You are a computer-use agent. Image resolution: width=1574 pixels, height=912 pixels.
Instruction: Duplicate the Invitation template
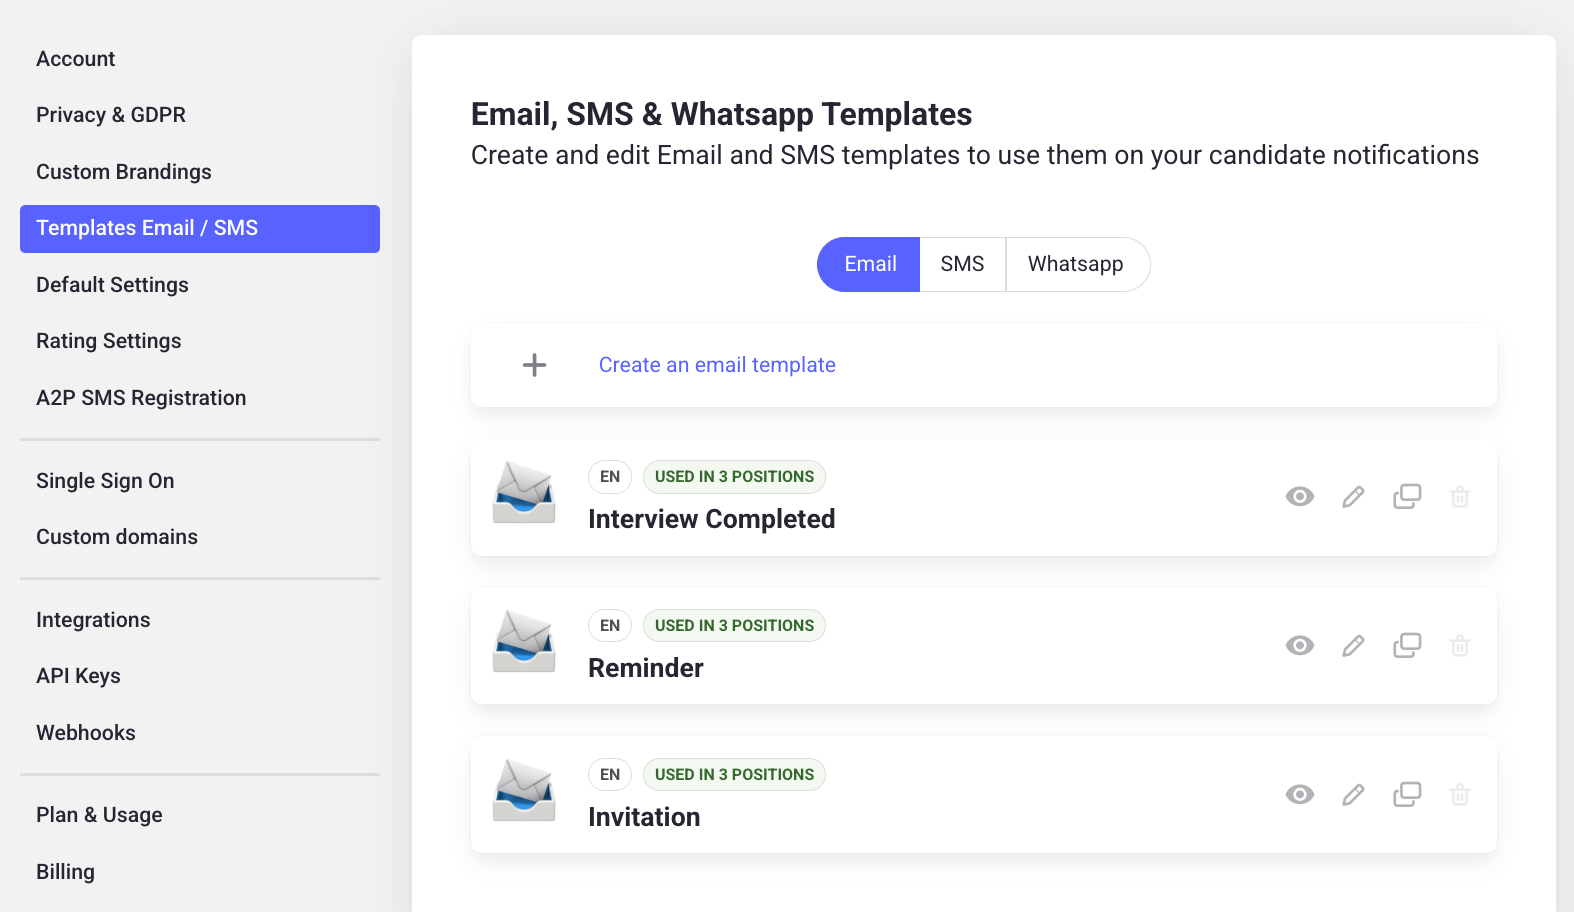pyautogui.click(x=1407, y=795)
